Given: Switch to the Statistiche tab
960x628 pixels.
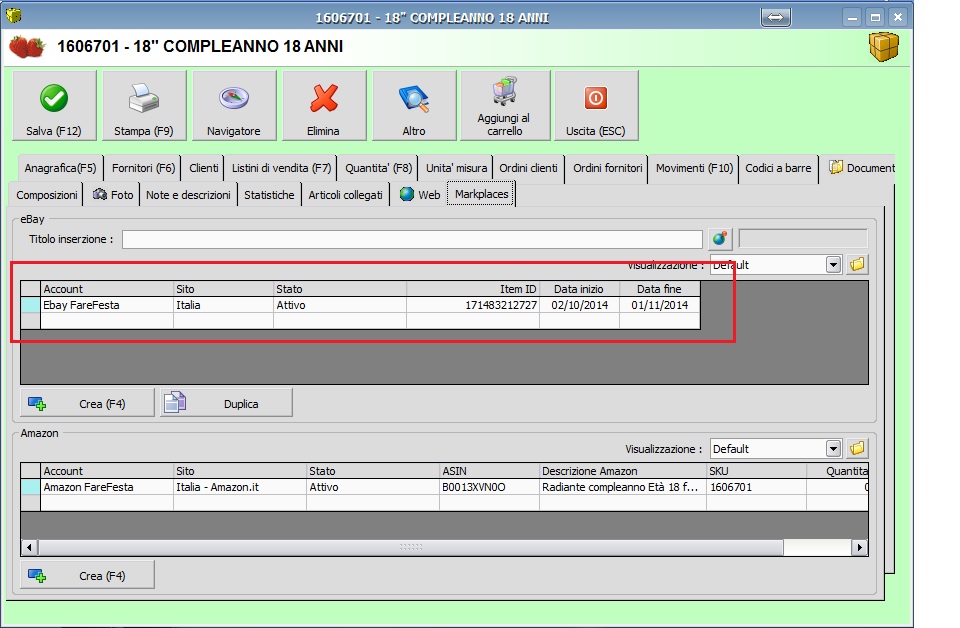Looking at the screenshot, I should (269, 195).
